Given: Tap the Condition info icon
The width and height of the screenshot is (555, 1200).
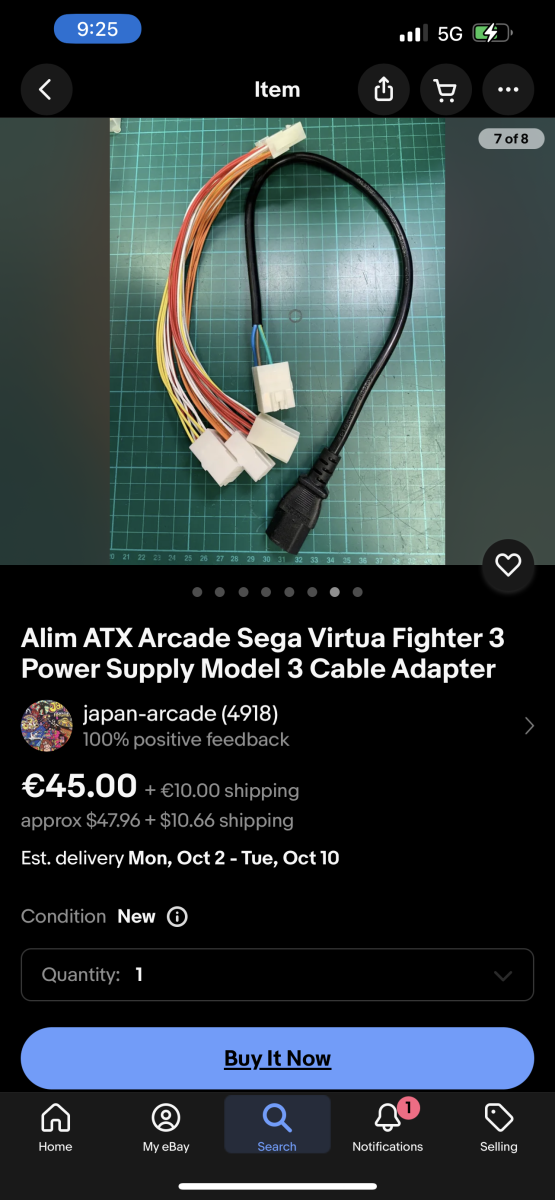Looking at the screenshot, I should [x=177, y=917].
